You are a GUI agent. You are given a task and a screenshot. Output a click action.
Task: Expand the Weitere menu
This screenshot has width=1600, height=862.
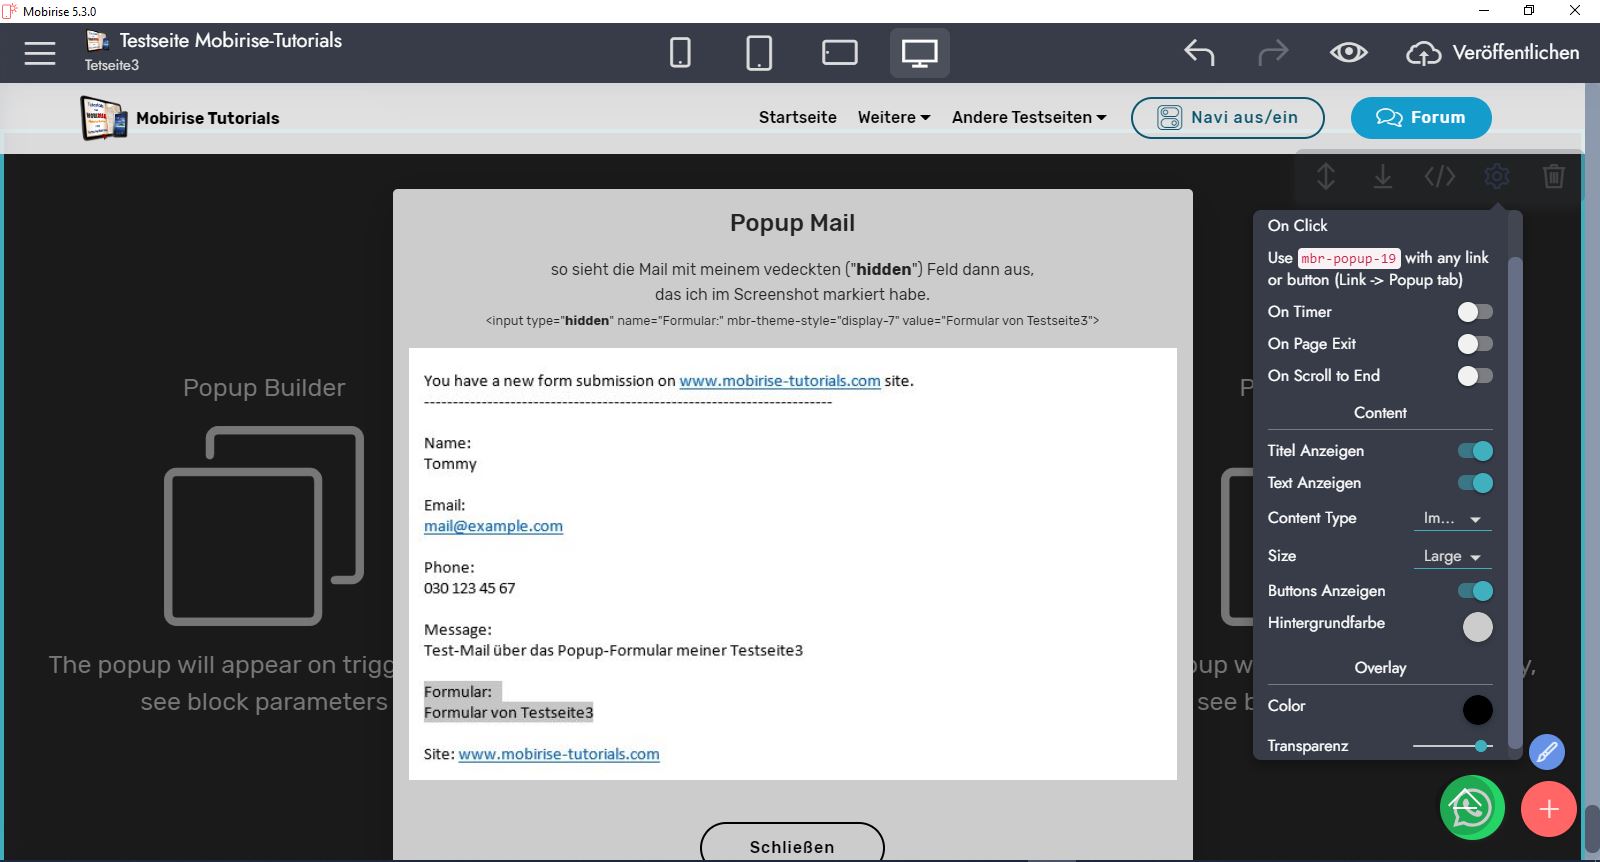coord(894,117)
